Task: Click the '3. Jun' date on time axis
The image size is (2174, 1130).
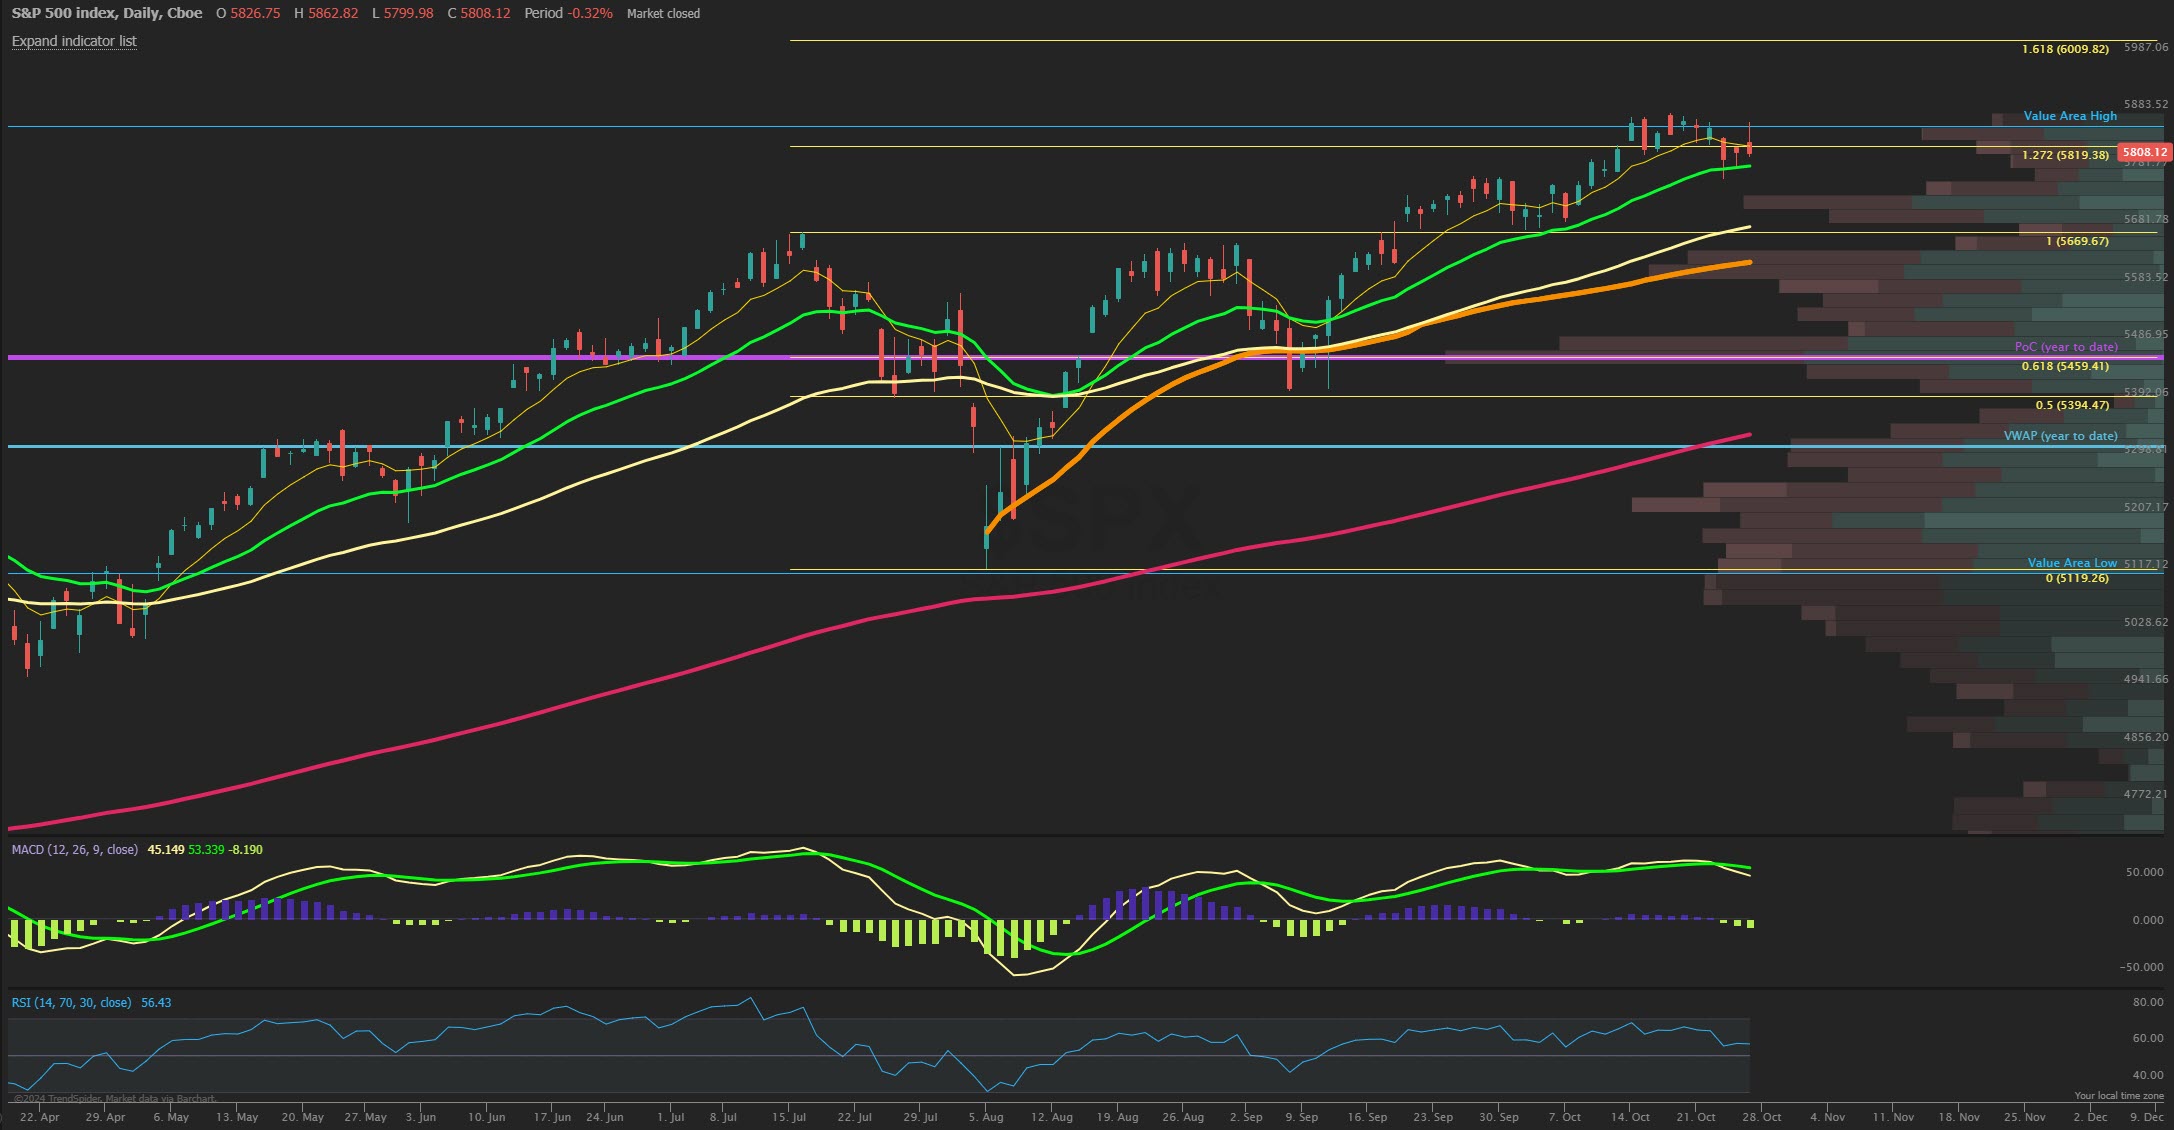Action: coord(421,1117)
